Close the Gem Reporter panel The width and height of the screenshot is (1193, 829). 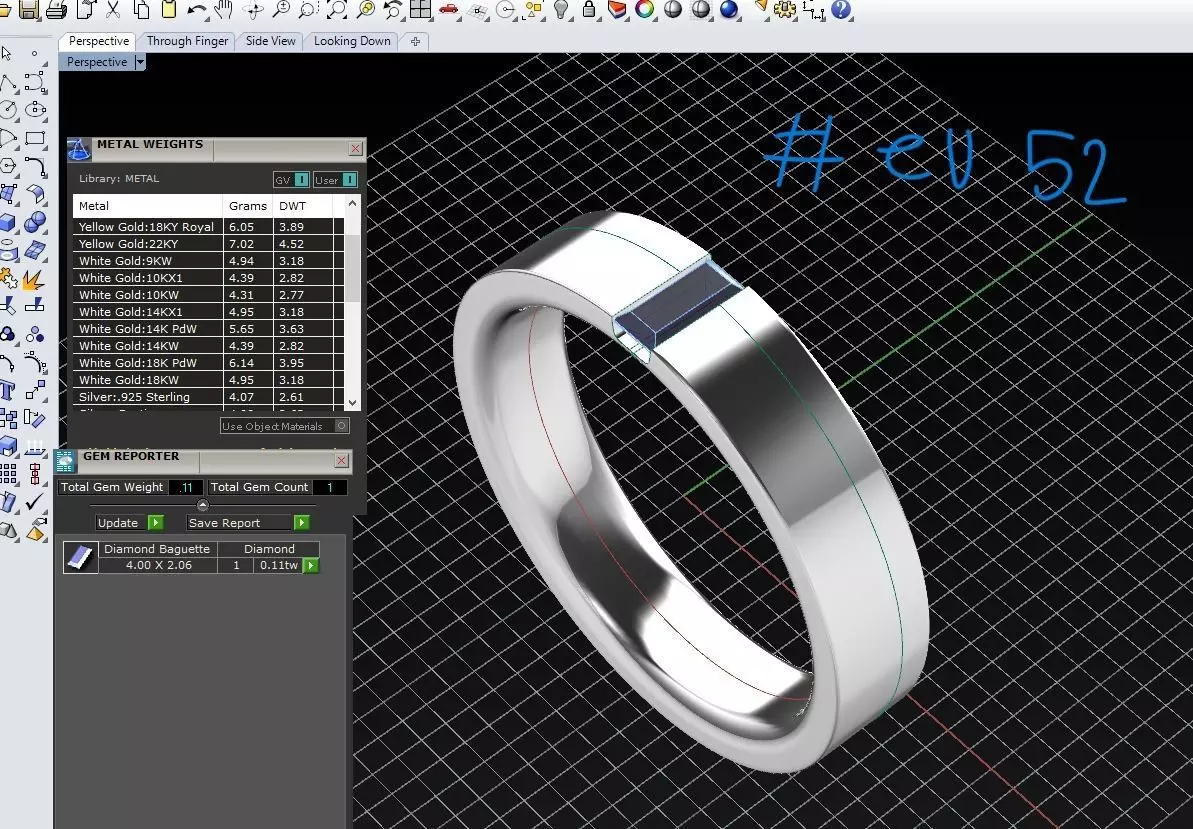tap(342, 460)
